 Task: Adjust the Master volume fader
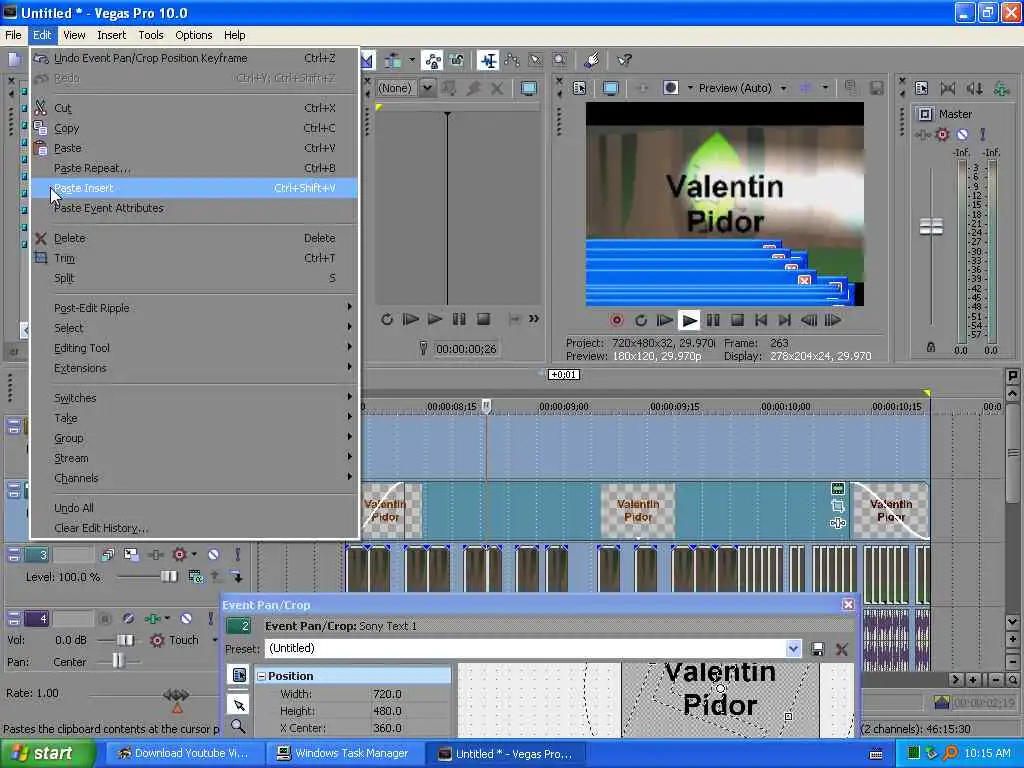(931, 227)
